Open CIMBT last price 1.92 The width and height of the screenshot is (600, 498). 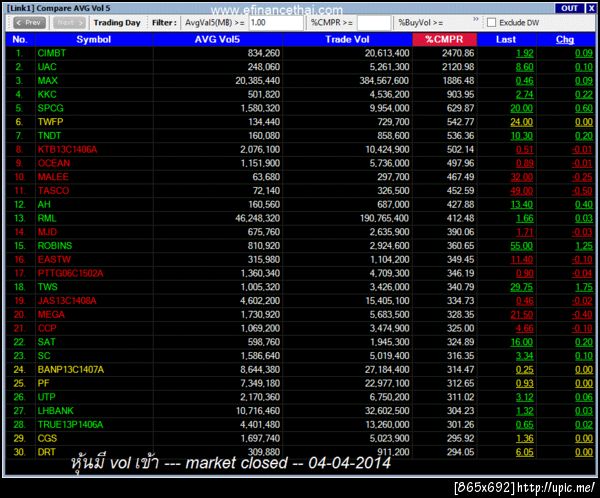[525, 53]
